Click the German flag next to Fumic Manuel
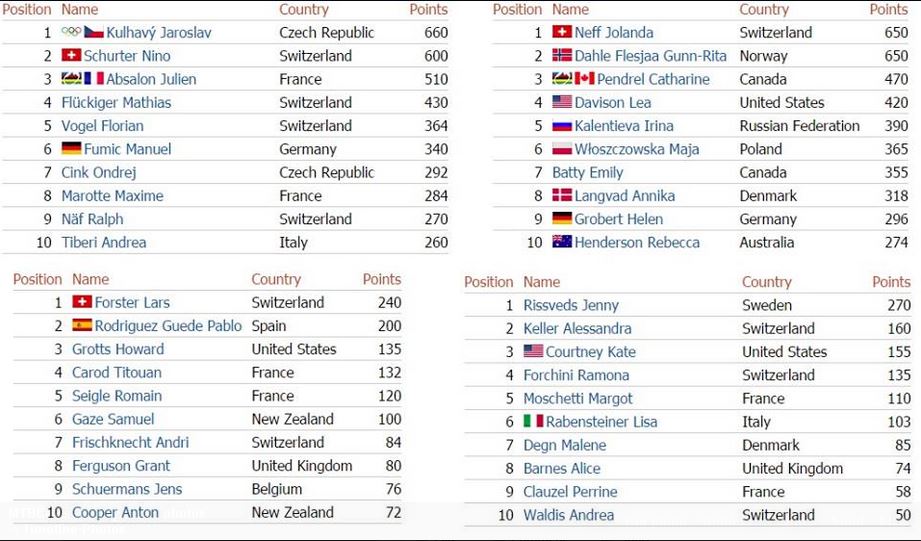This screenshot has height=541, width=921. tap(71, 148)
